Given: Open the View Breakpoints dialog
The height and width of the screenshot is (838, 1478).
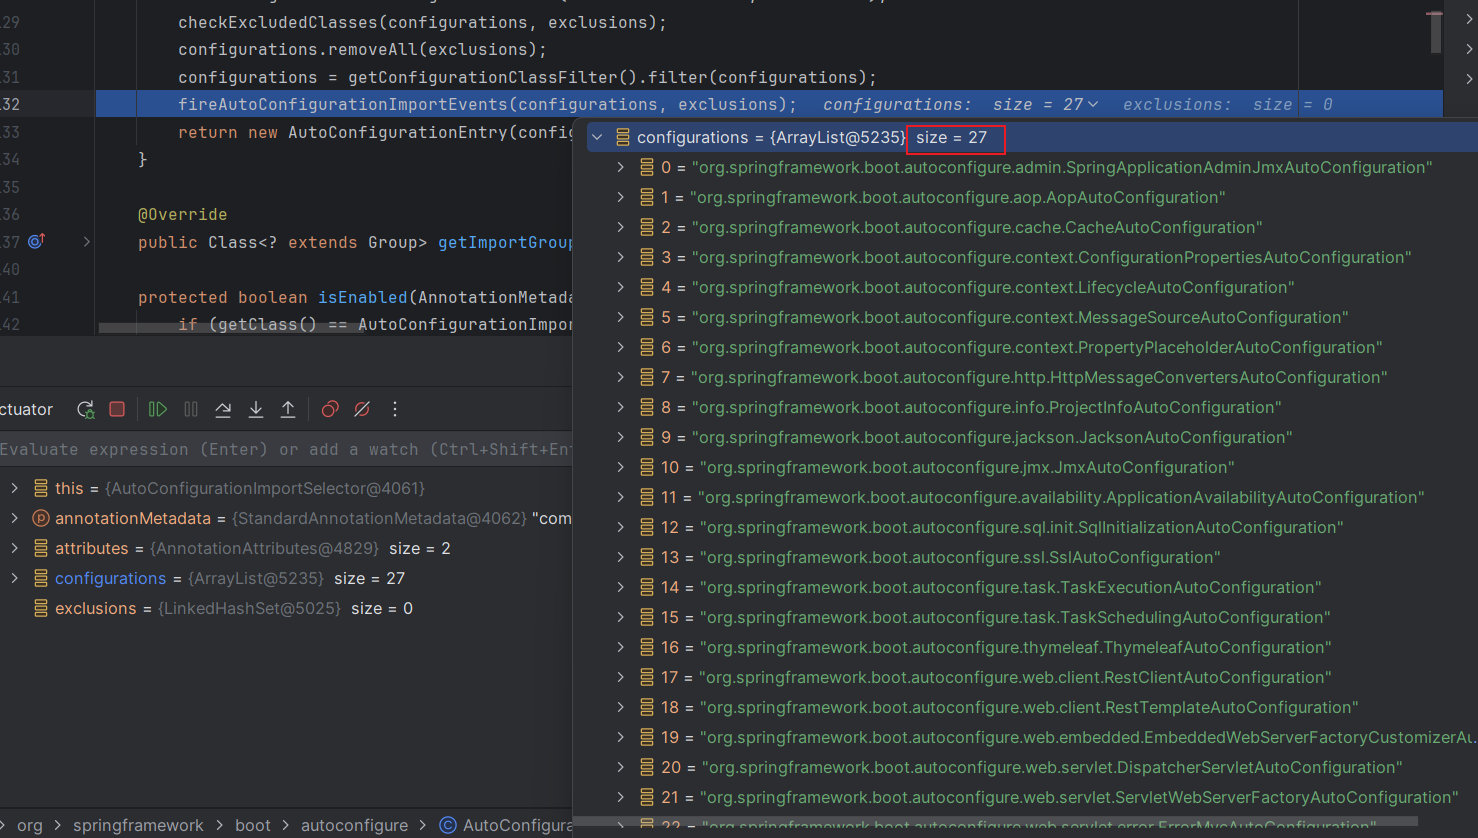Looking at the screenshot, I should (x=330, y=409).
